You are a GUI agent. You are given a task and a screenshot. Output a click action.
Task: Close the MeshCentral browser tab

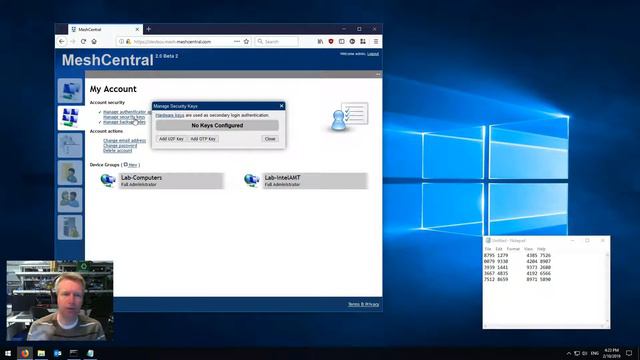137,29
